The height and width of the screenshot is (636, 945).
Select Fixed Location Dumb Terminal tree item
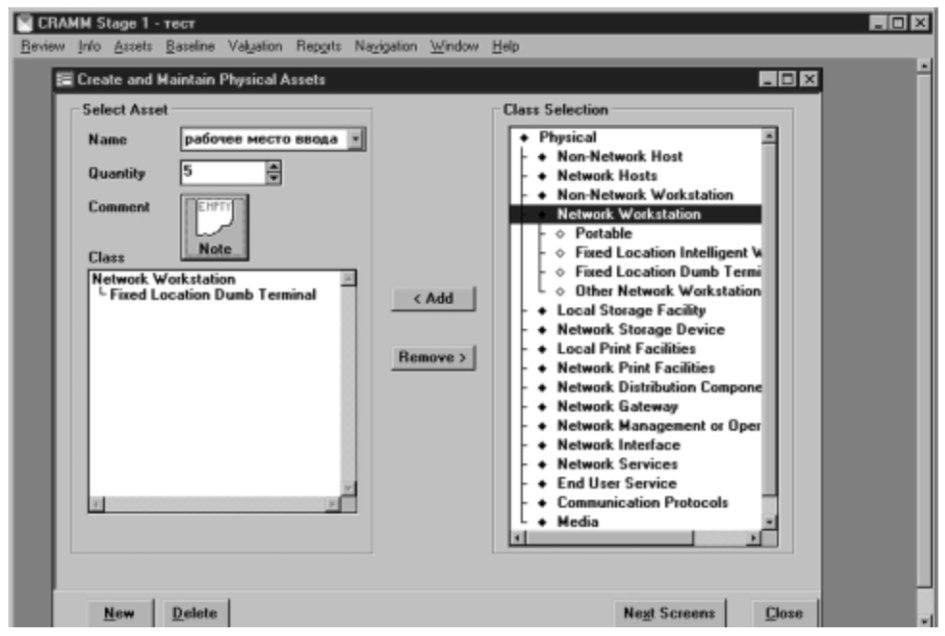click(x=668, y=272)
